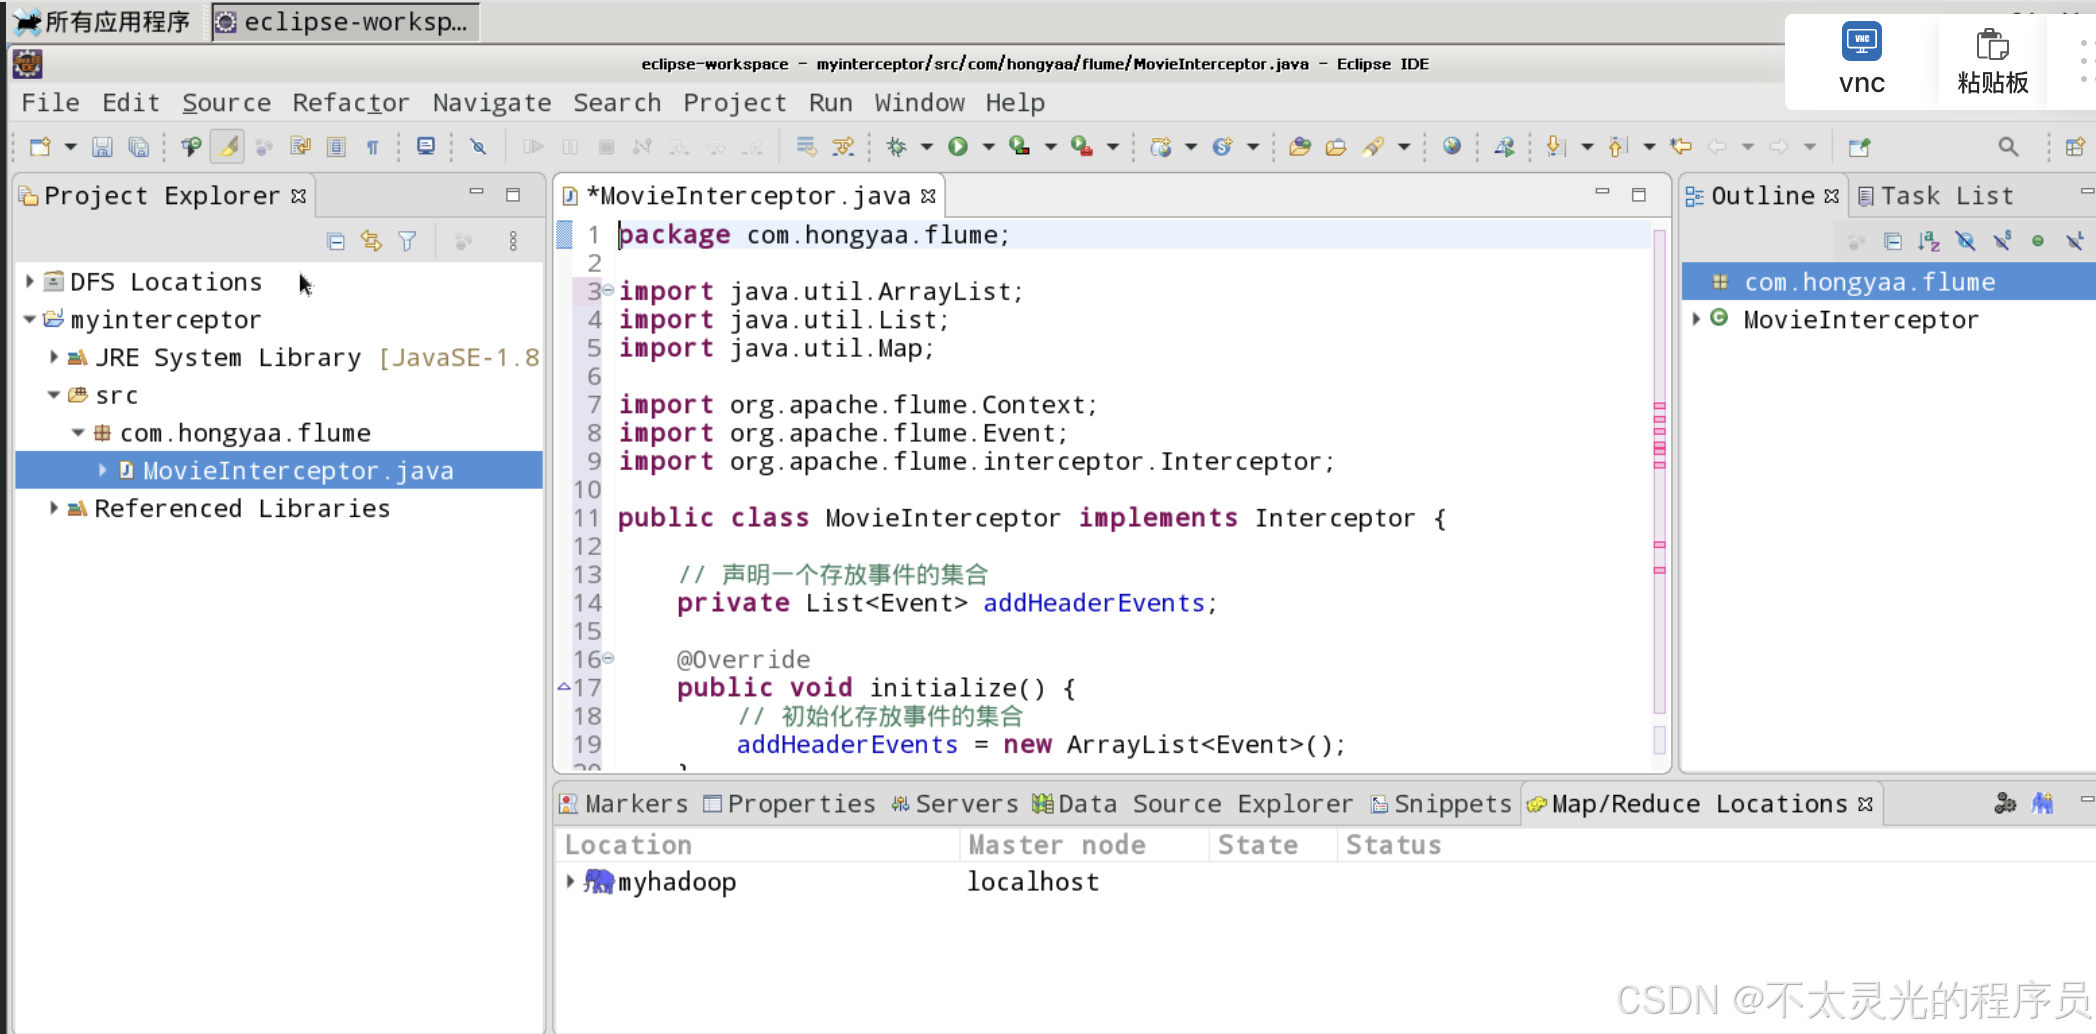
Task: Switch to the Data Source Explorer tab
Action: click(1192, 804)
